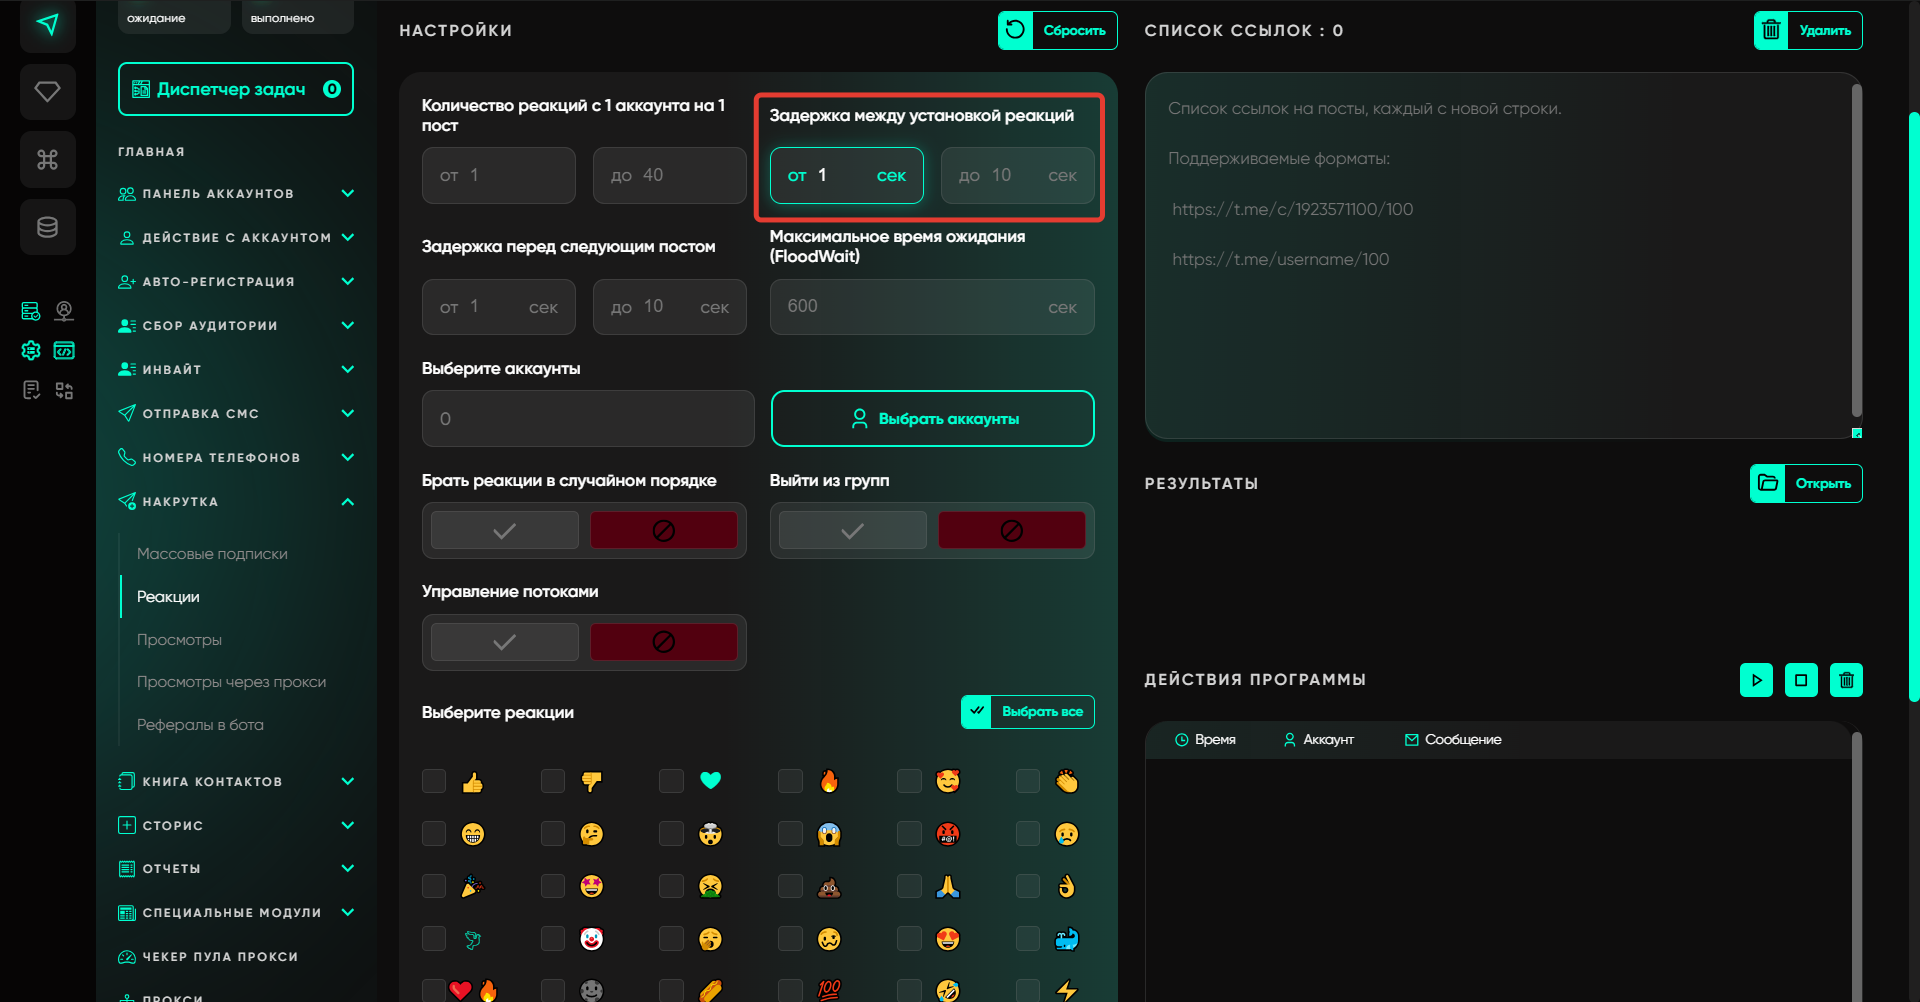This screenshot has width=1920, height=1002.
Task: Check the box next to fire reaction
Action: 790,781
